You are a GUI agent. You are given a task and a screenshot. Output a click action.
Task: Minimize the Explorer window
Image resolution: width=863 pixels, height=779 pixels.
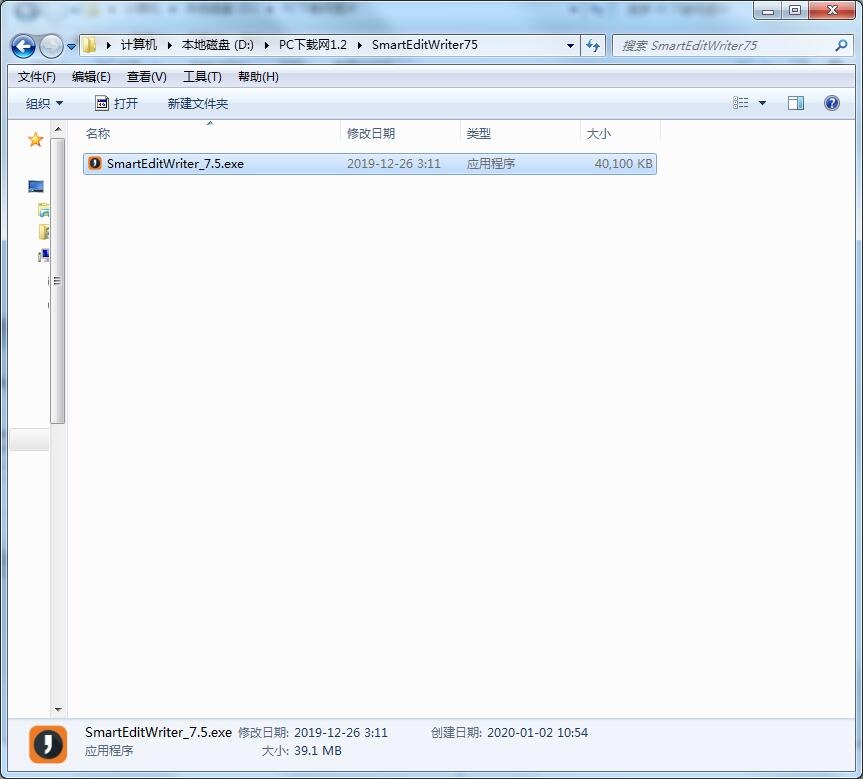(768, 10)
